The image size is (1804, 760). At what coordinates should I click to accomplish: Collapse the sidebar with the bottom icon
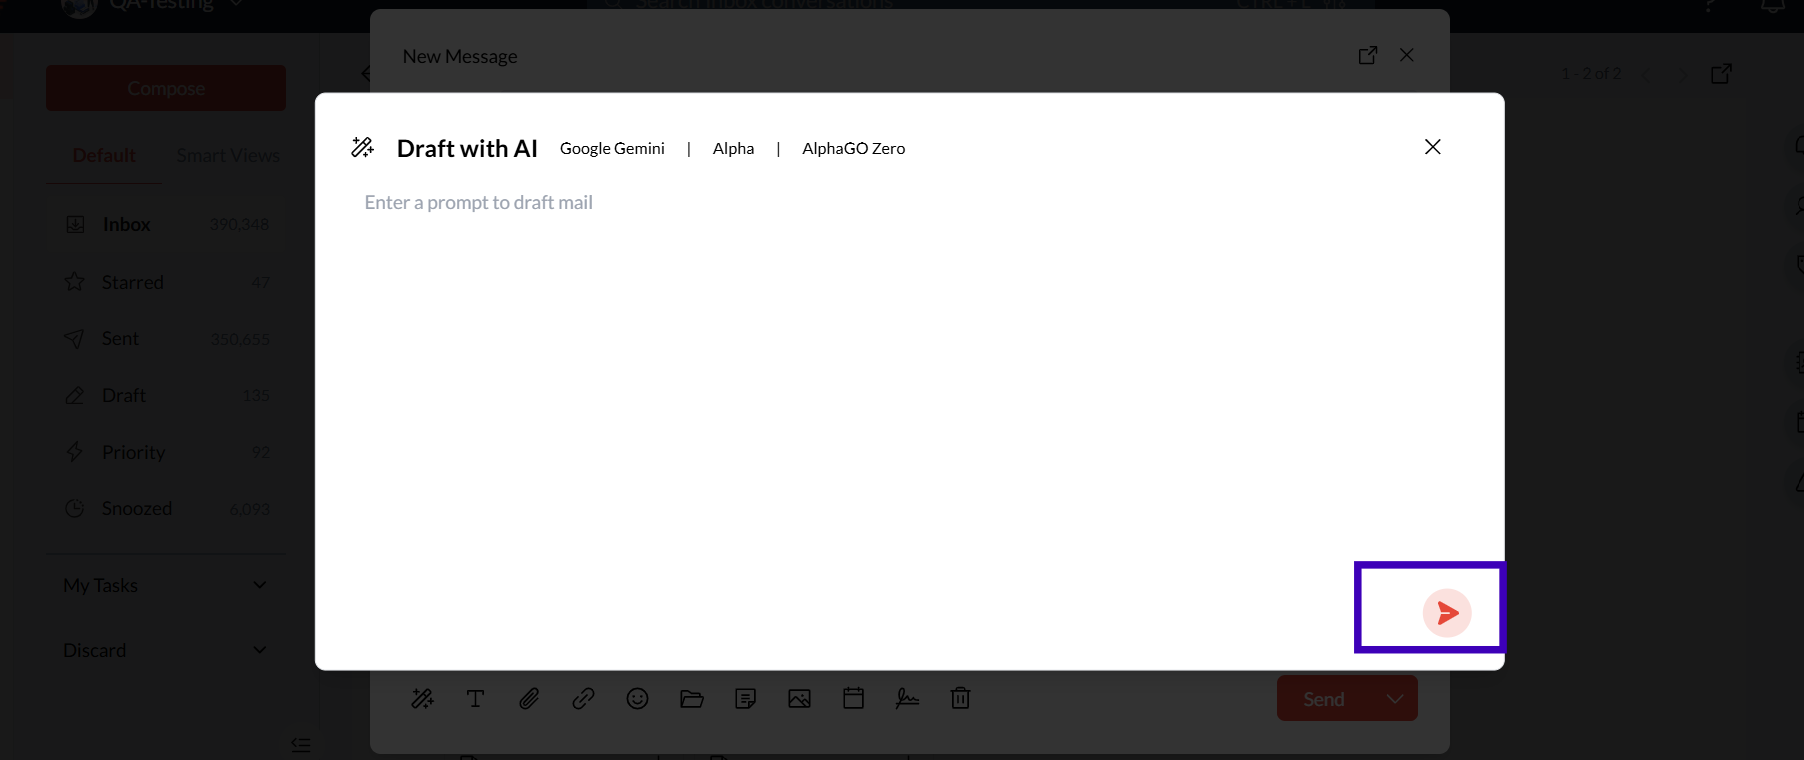point(301,745)
